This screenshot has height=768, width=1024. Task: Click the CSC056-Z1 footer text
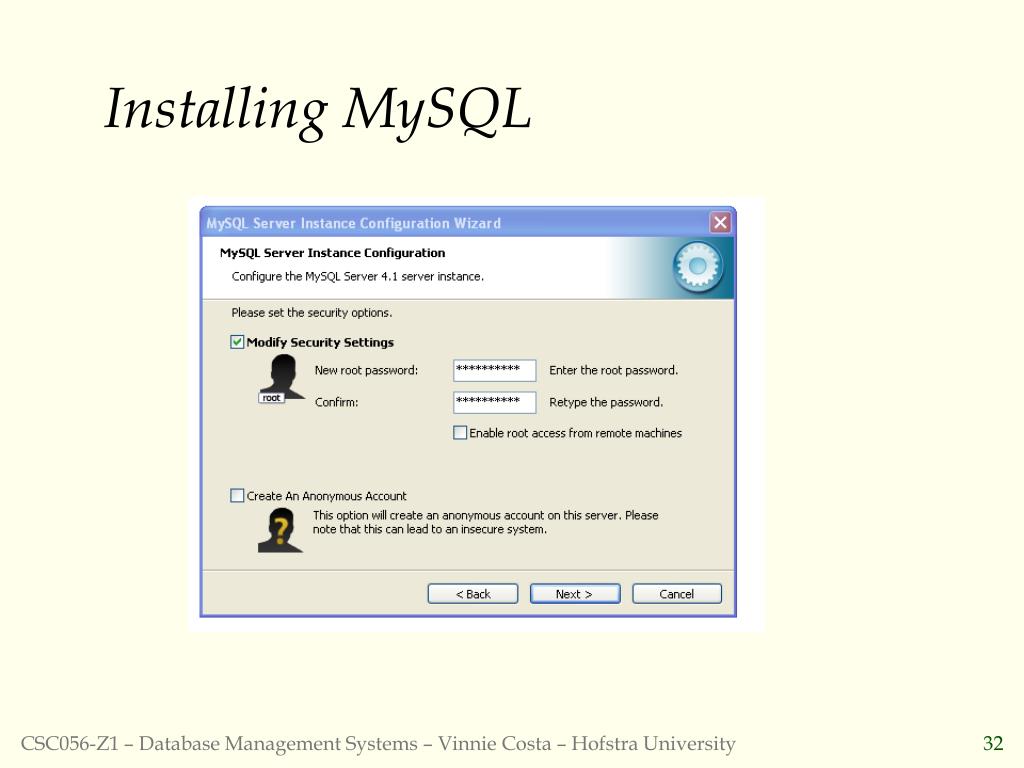coord(378,744)
